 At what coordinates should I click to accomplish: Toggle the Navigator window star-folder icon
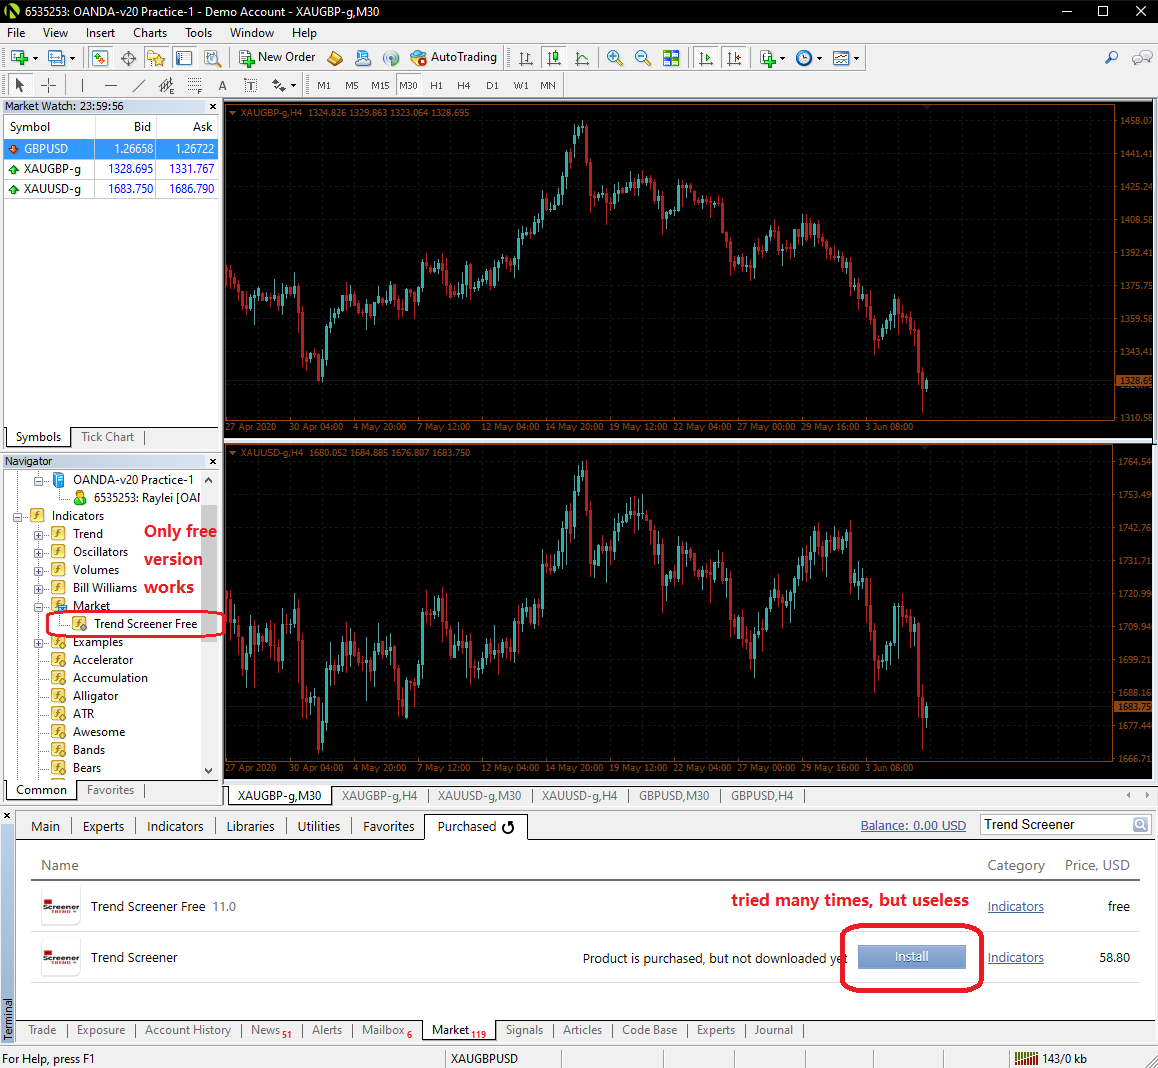(156, 58)
